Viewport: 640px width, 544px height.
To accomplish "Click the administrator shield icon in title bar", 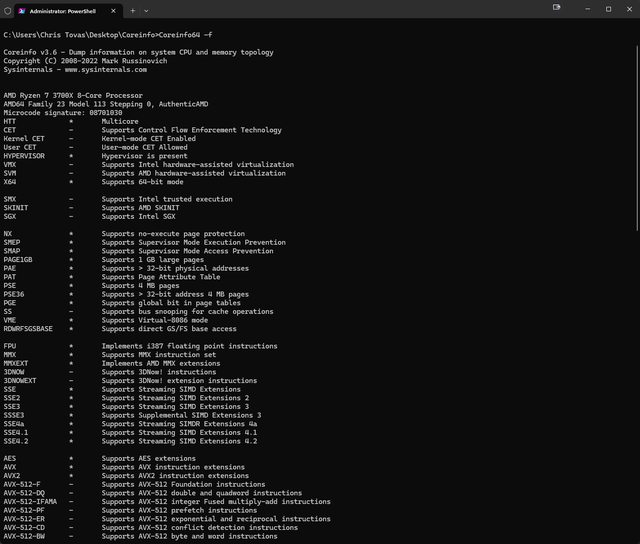I will (9, 9).
